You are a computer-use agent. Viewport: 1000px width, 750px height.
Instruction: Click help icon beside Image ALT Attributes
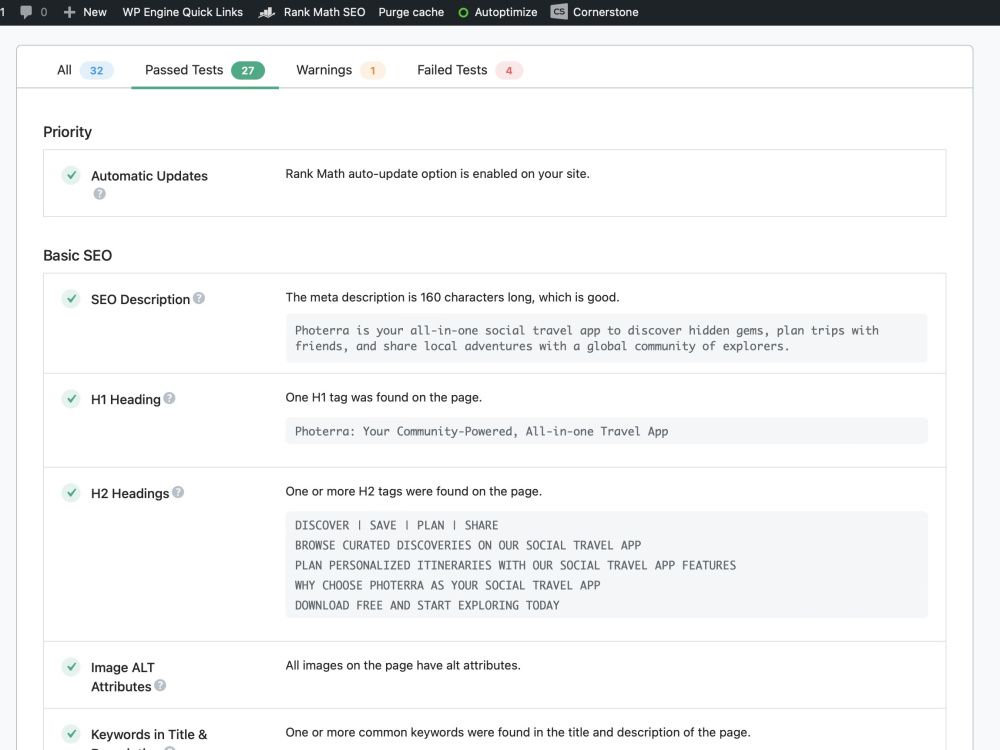point(160,685)
